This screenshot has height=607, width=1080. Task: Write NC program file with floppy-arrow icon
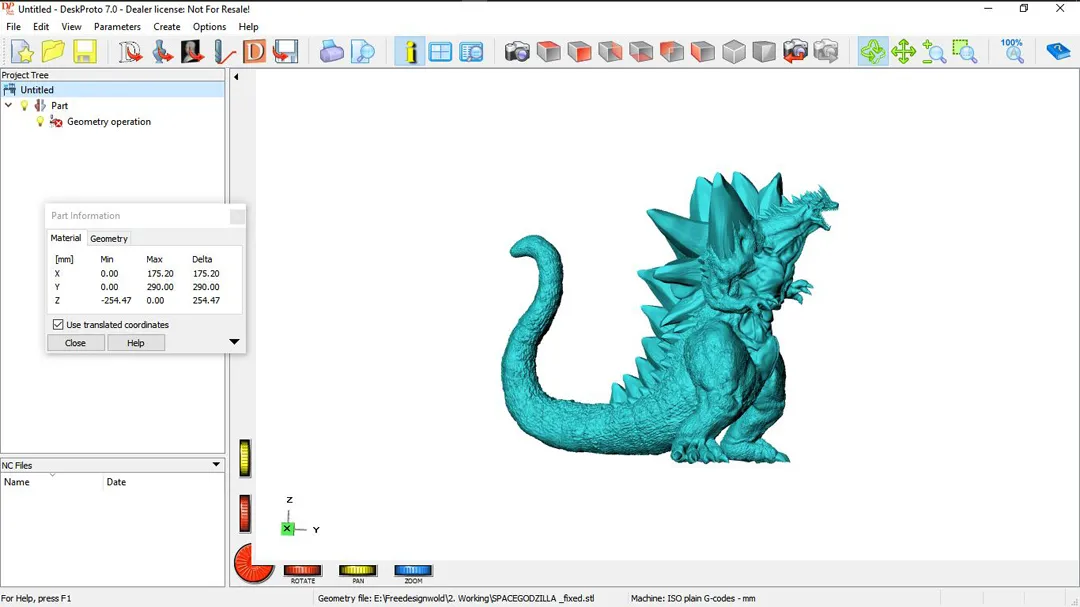285,52
